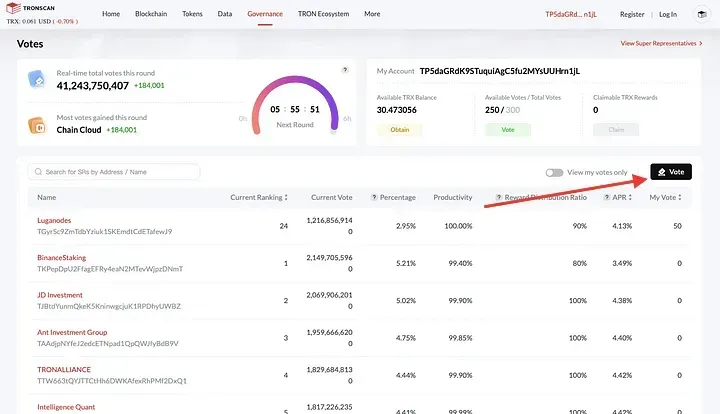
Task: Click Luganodes address TGyrSc9ZmTdbYziuk1SKEmdtCdETafewJ9
Action: pyautogui.click(x=105, y=231)
